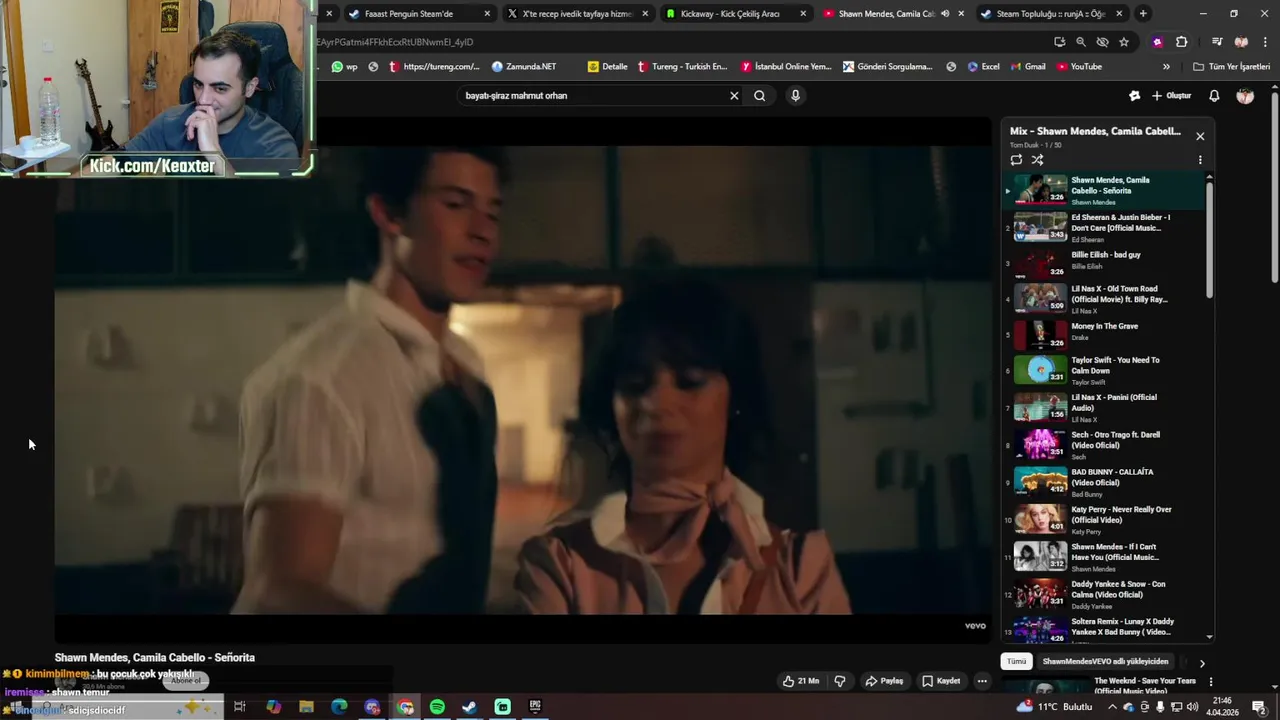Viewport: 1280px width, 720px height.
Task: Open Tüm Yer İşaretleri bookmarks folder
Action: click(x=1231, y=67)
